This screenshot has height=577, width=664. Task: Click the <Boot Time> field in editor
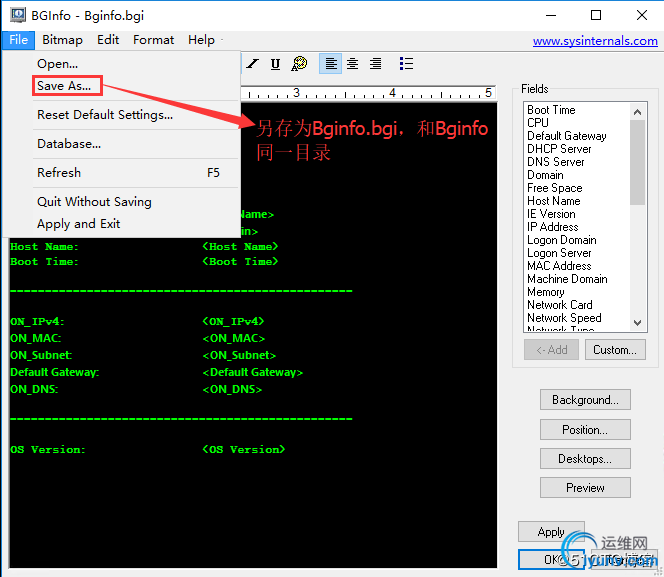pos(240,262)
